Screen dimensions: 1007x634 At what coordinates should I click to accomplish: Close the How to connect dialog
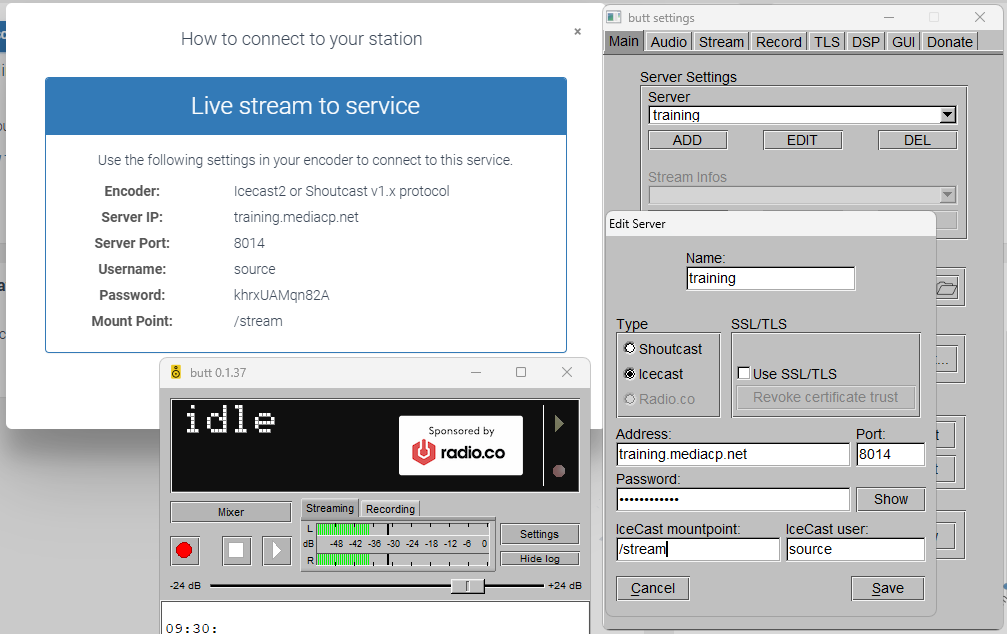[577, 31]
